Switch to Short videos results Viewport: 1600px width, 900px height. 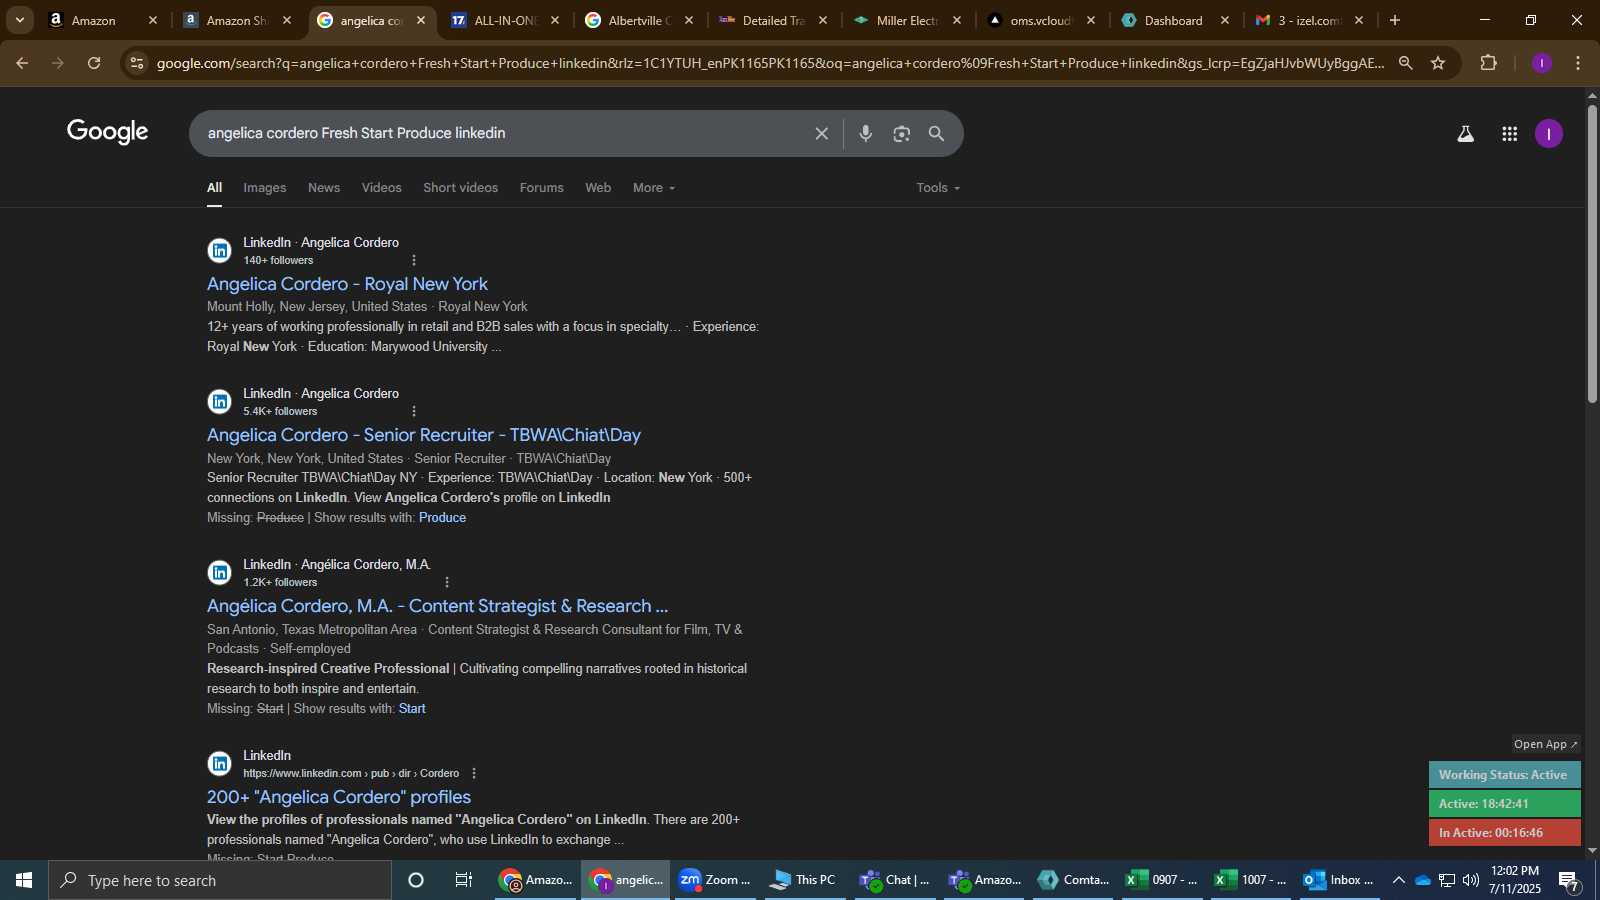[x=460, y=188]
